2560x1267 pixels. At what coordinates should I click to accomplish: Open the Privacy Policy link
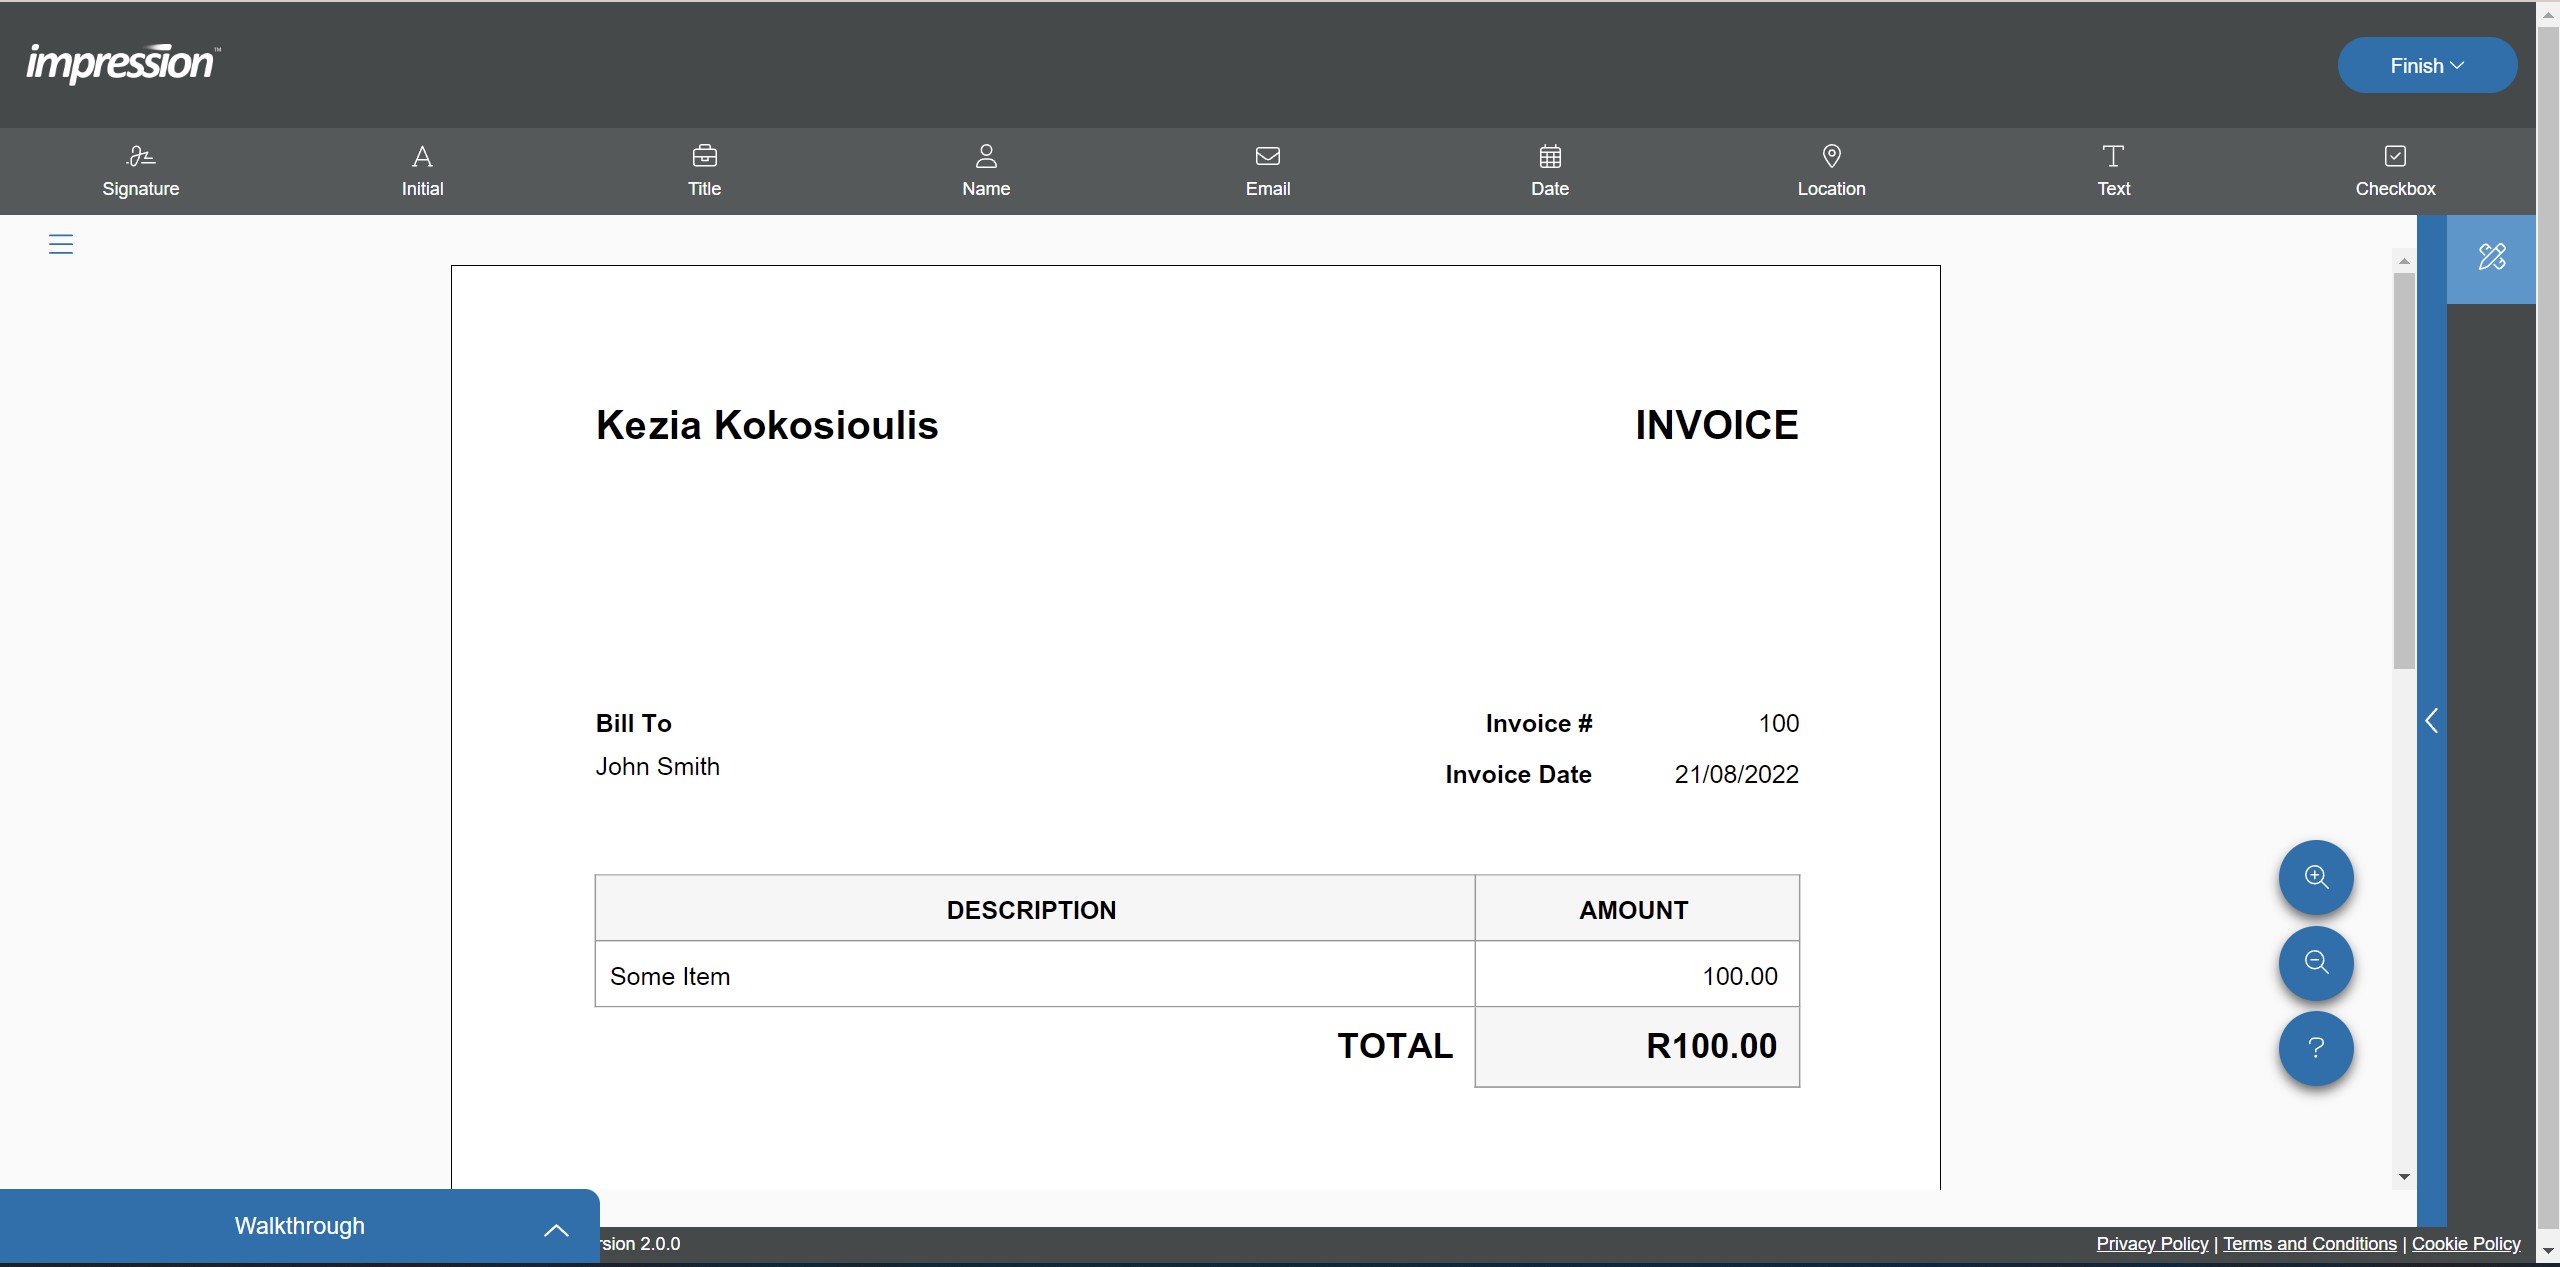(x=2151, y=1243)
